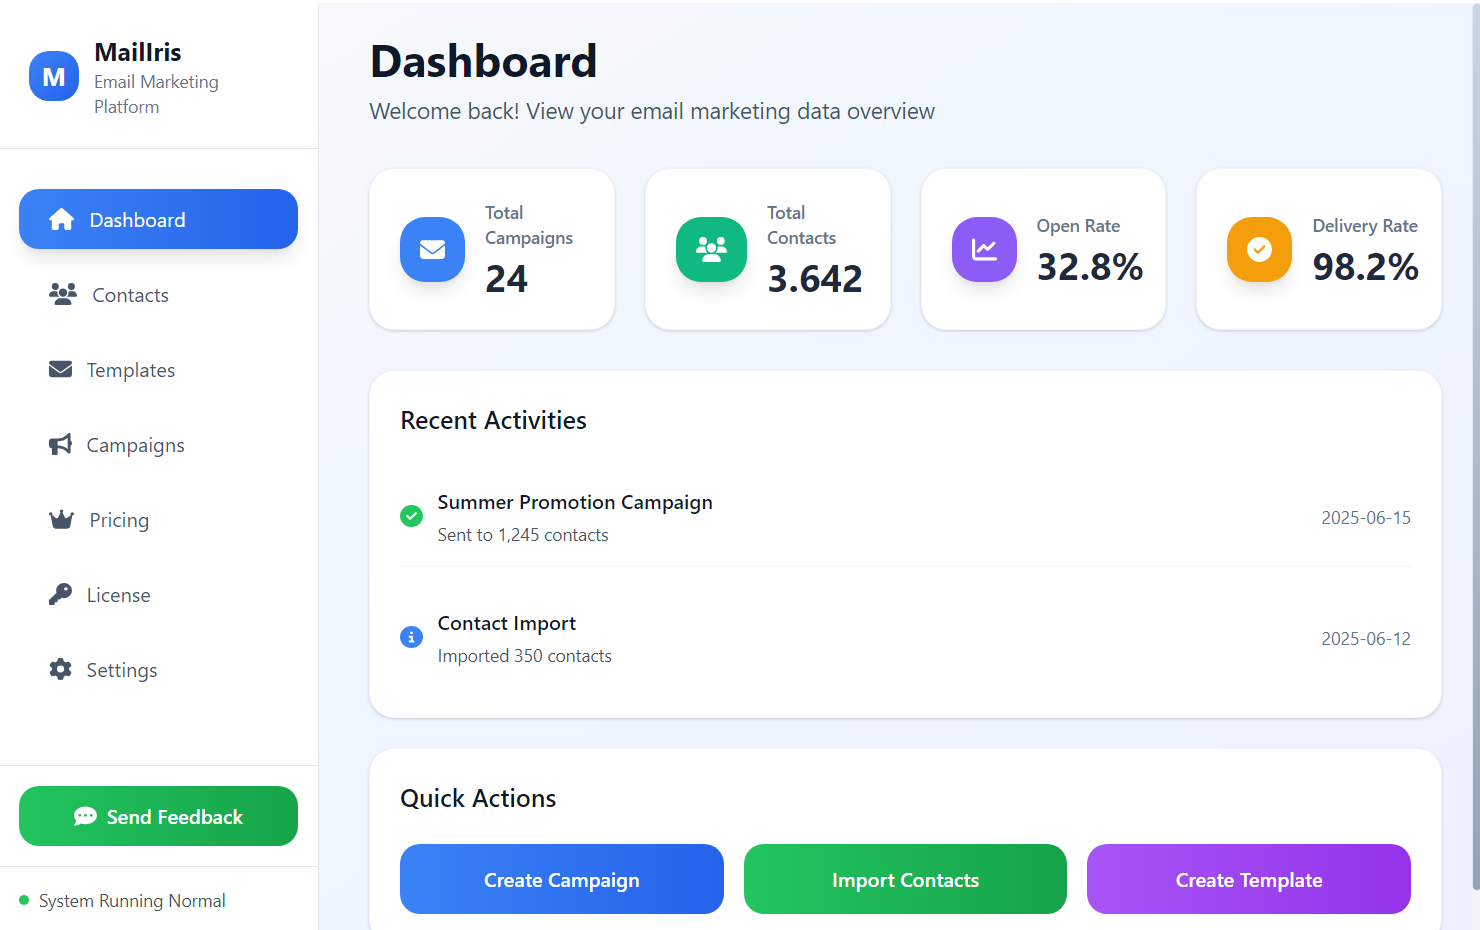
Task: Select License in the sidebar
Action: click(x=158, y=594)
